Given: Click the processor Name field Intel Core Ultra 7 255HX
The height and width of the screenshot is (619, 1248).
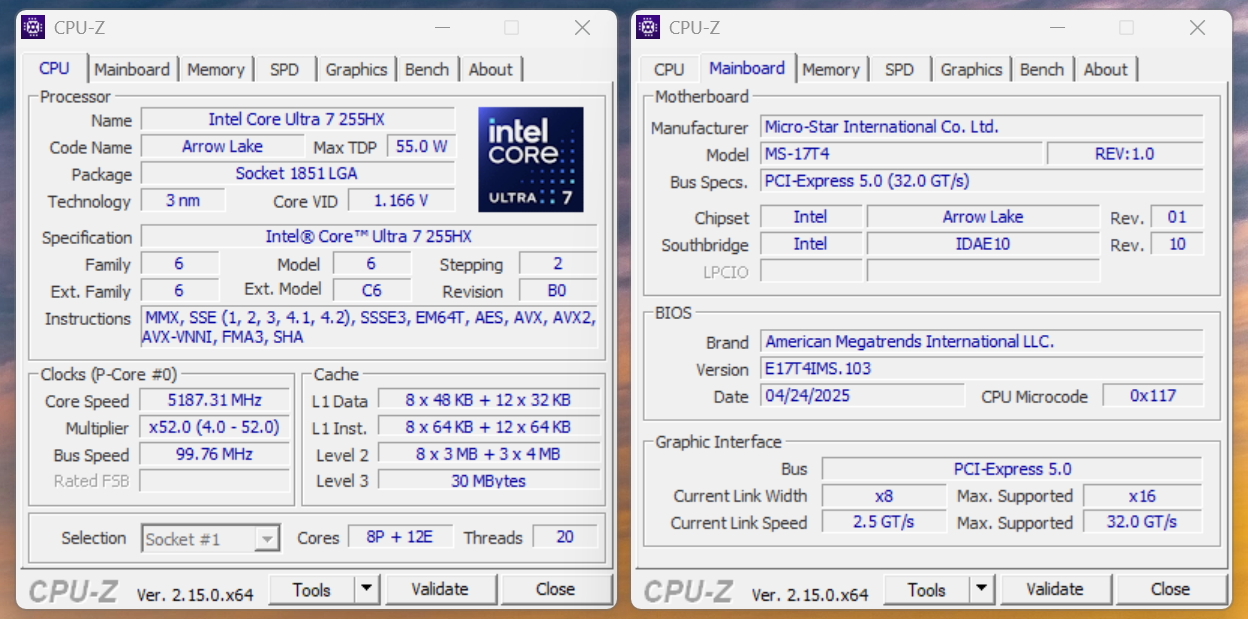Looking at the screenshot, I should [297, 120].
